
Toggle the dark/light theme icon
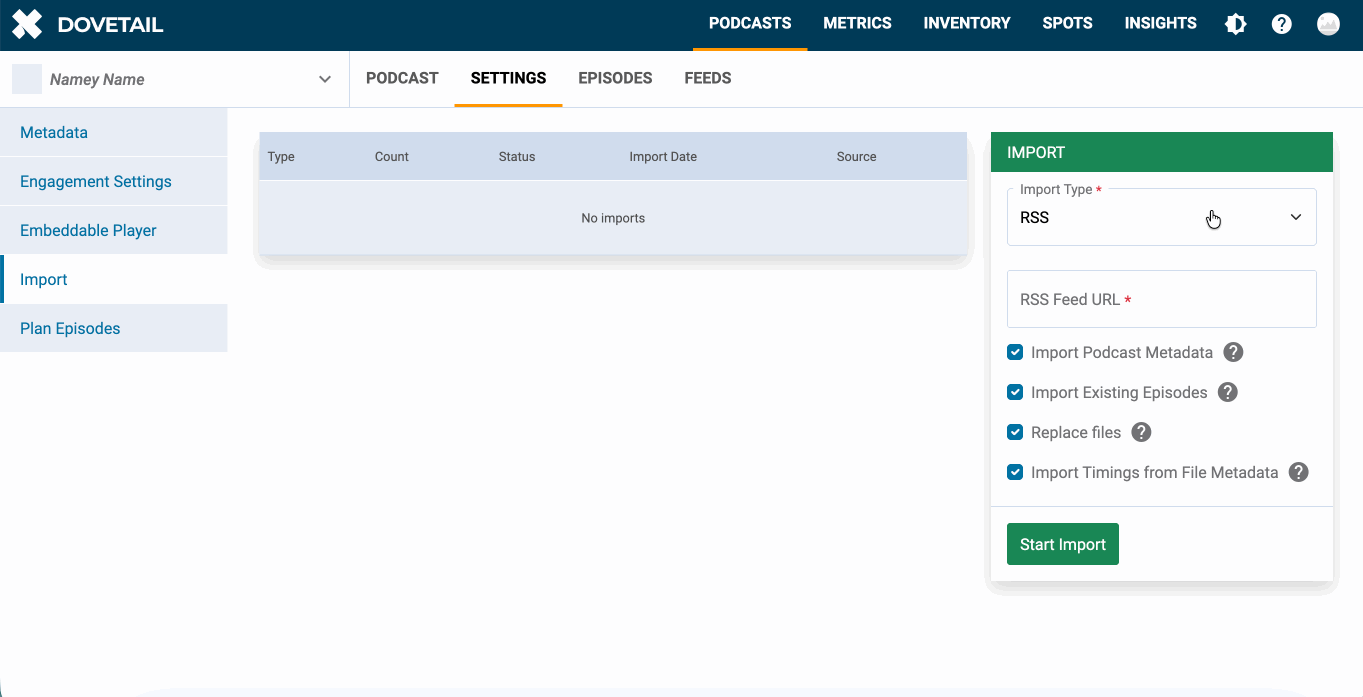[1236, 24]
